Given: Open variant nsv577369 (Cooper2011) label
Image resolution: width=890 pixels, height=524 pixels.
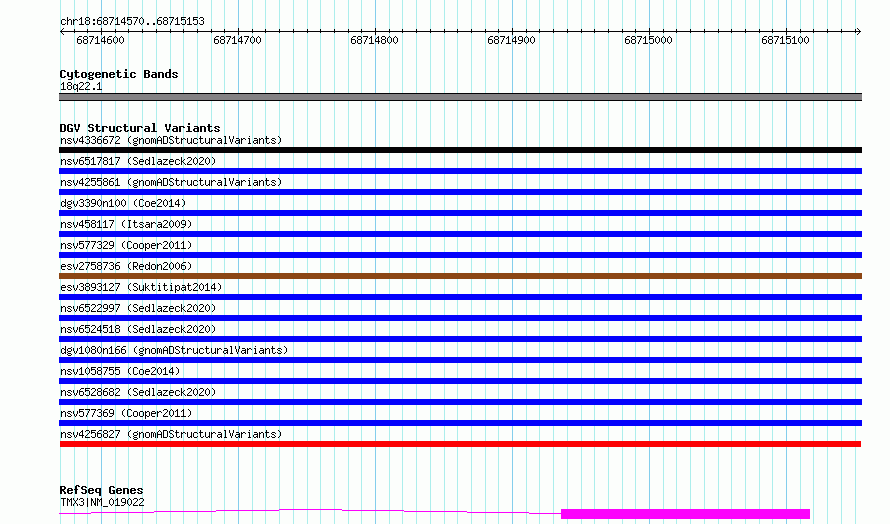Looking at the screenshot, I should (126, 413).
